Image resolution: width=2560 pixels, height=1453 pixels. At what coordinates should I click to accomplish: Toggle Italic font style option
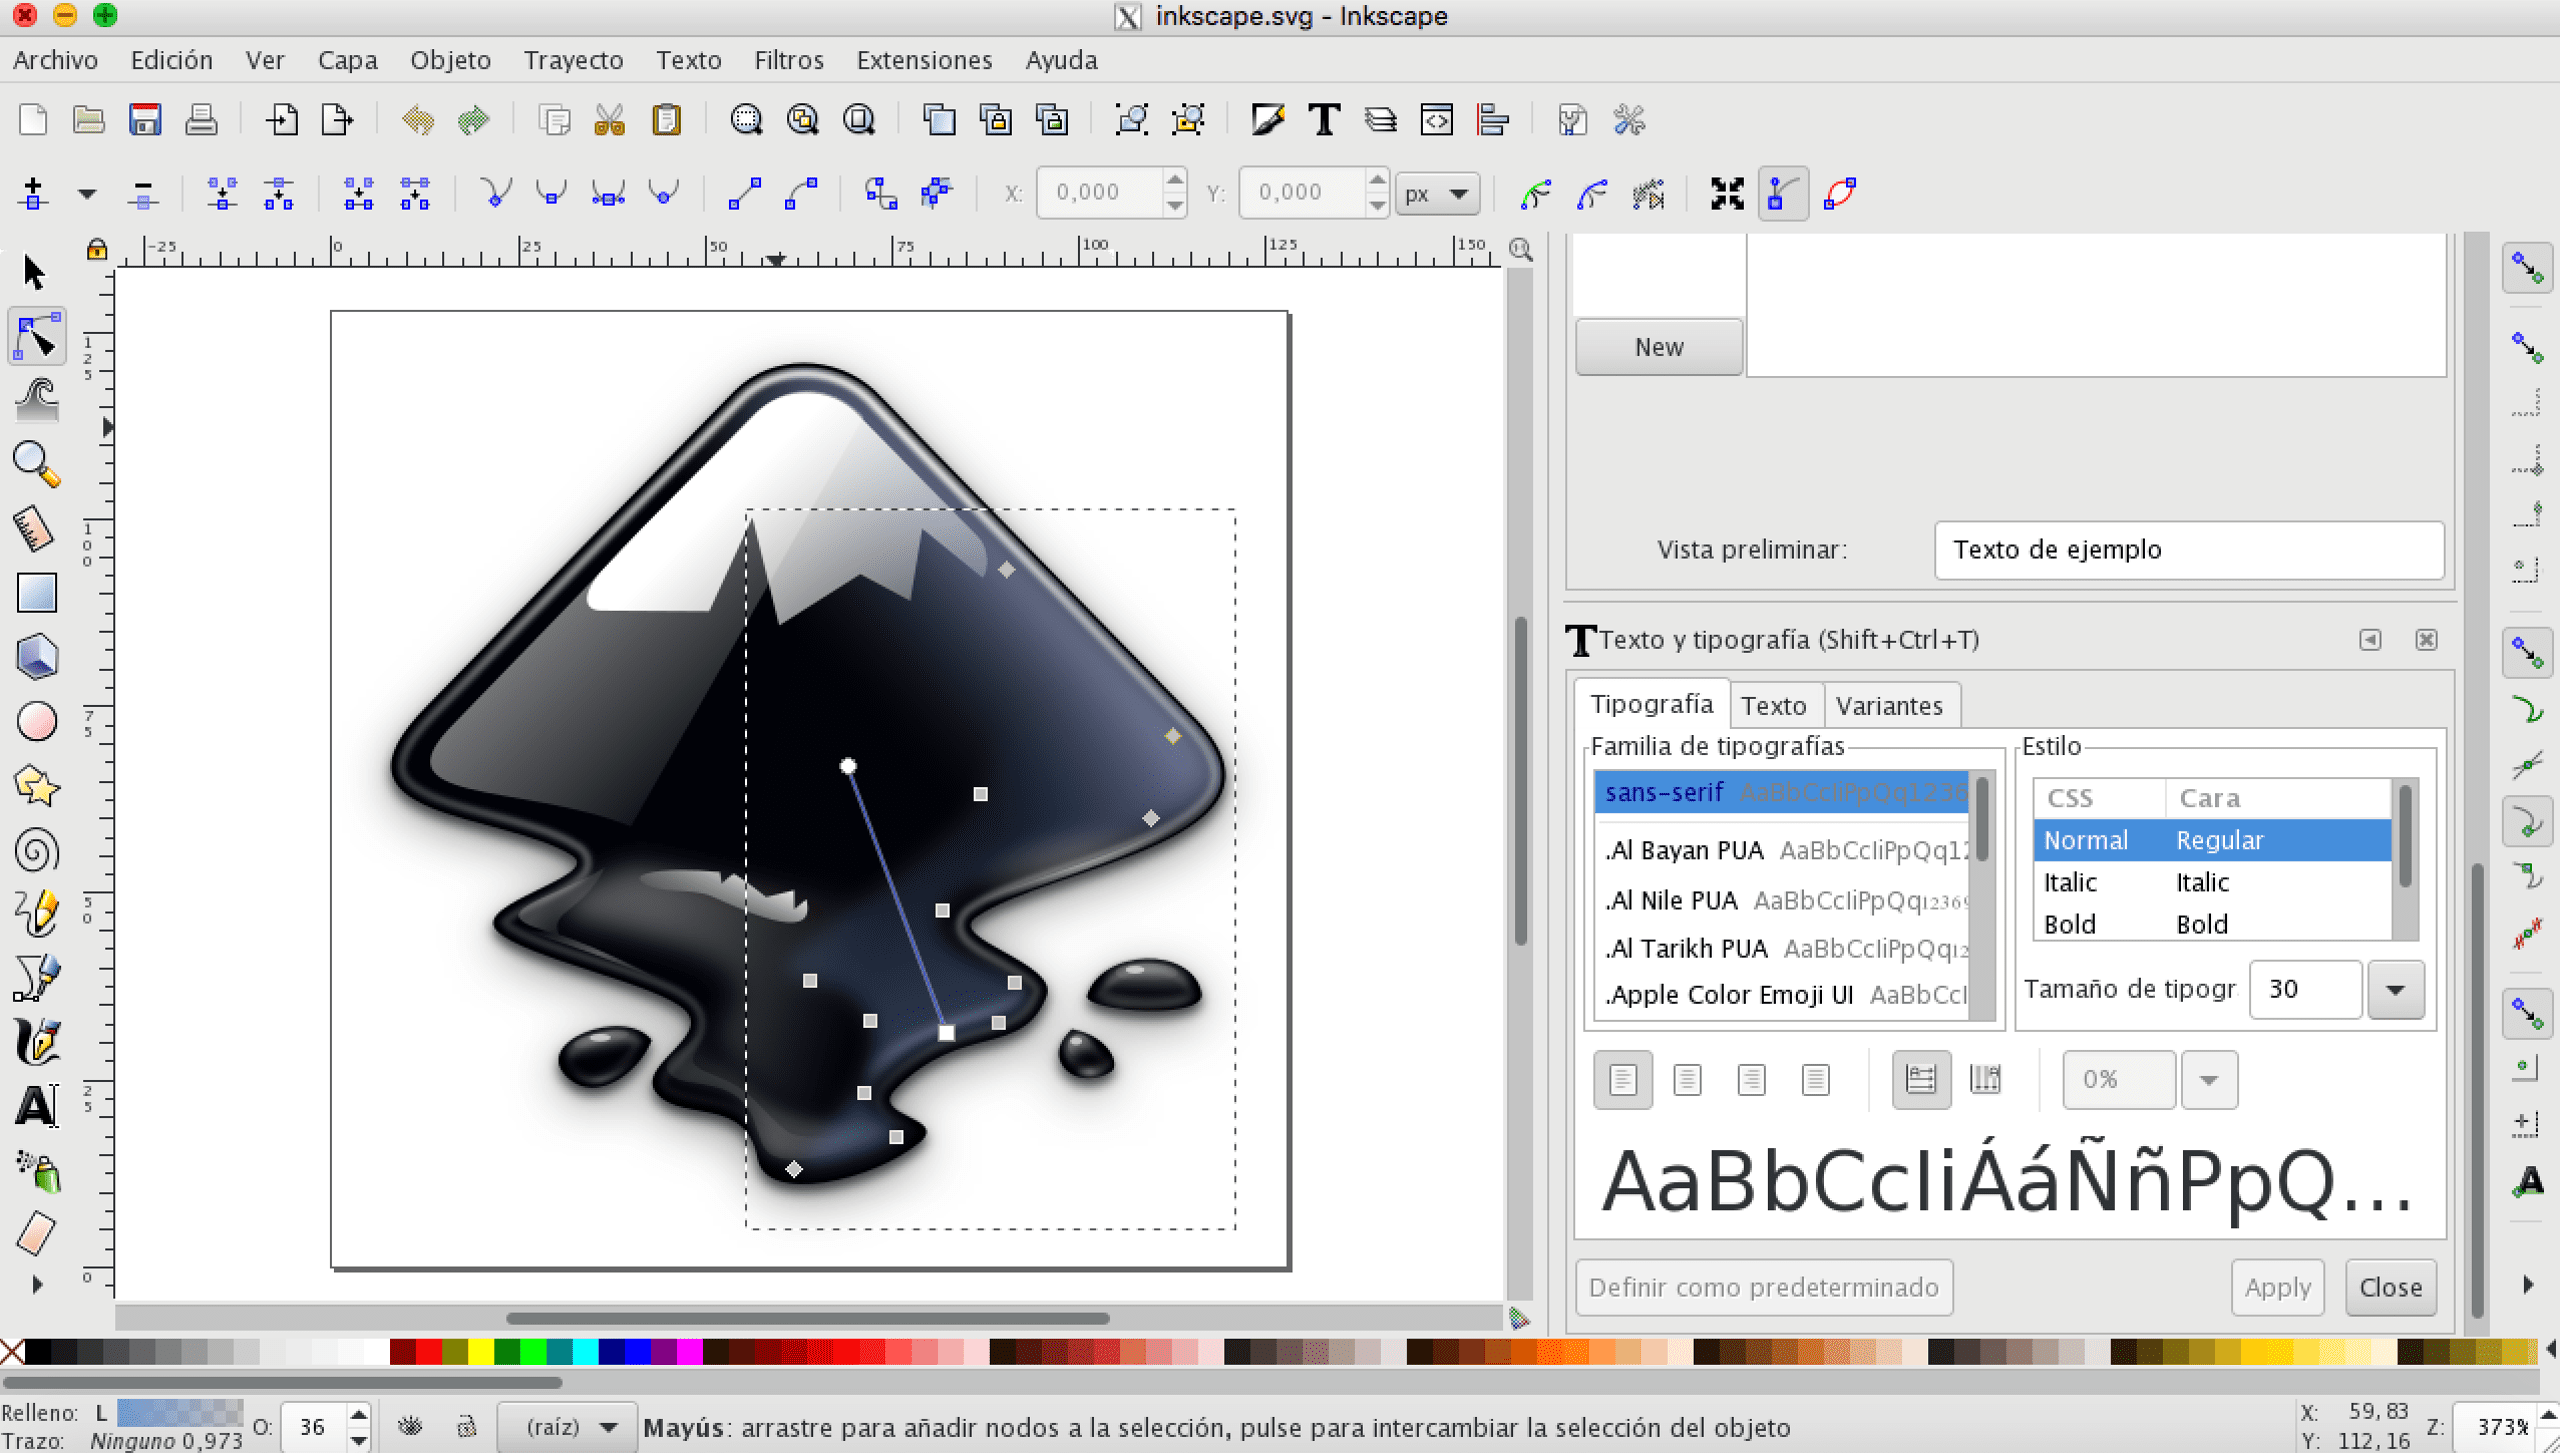[x=2208, y=881]
